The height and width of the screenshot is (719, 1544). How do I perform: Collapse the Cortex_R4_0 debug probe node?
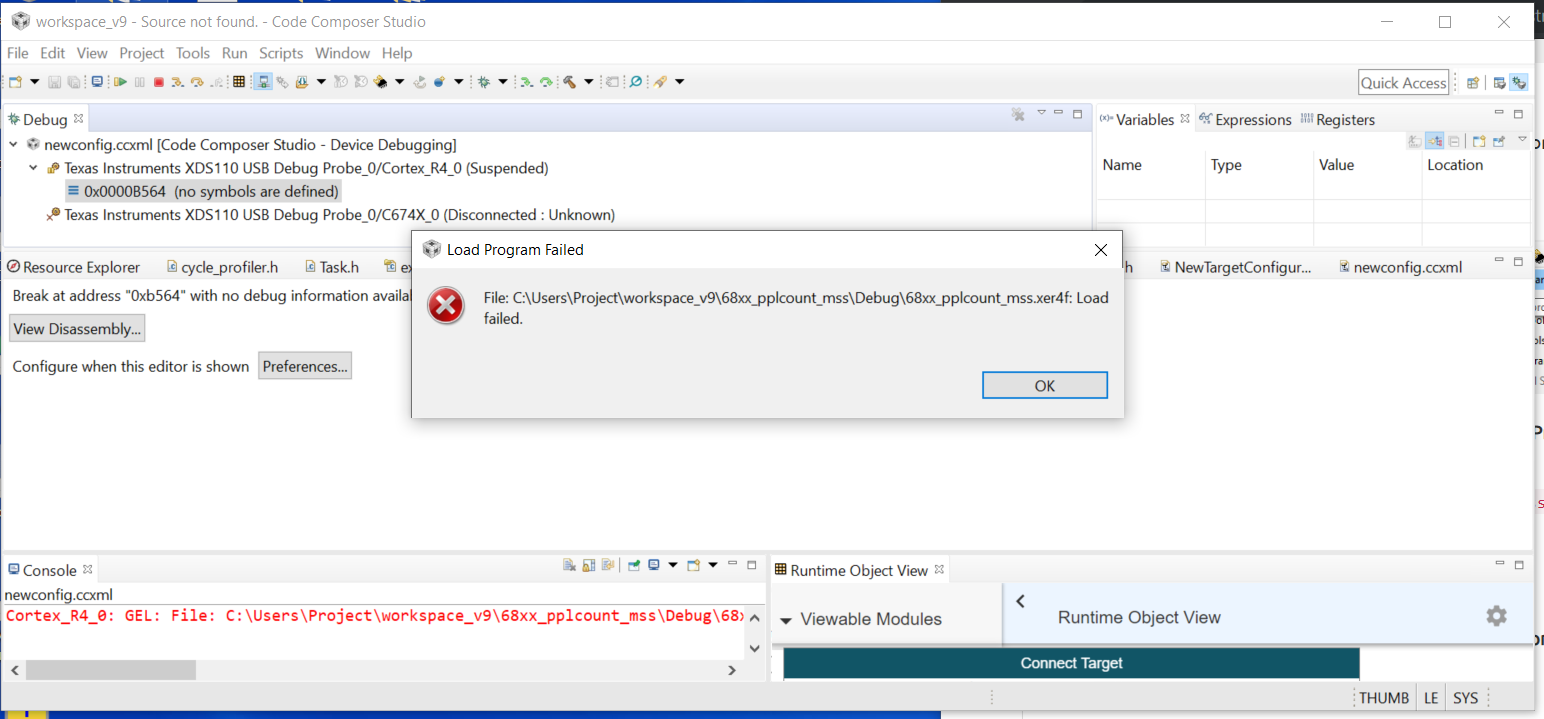coord(33,168)
